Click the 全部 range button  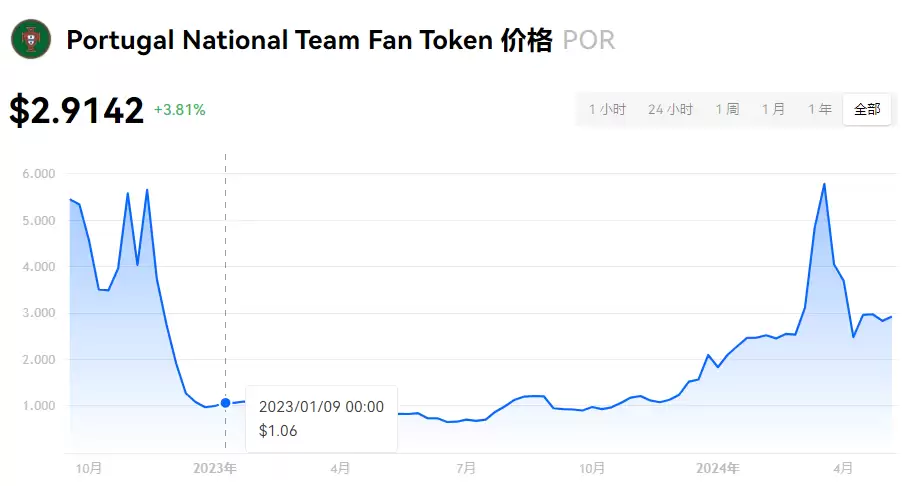[867, 109]
